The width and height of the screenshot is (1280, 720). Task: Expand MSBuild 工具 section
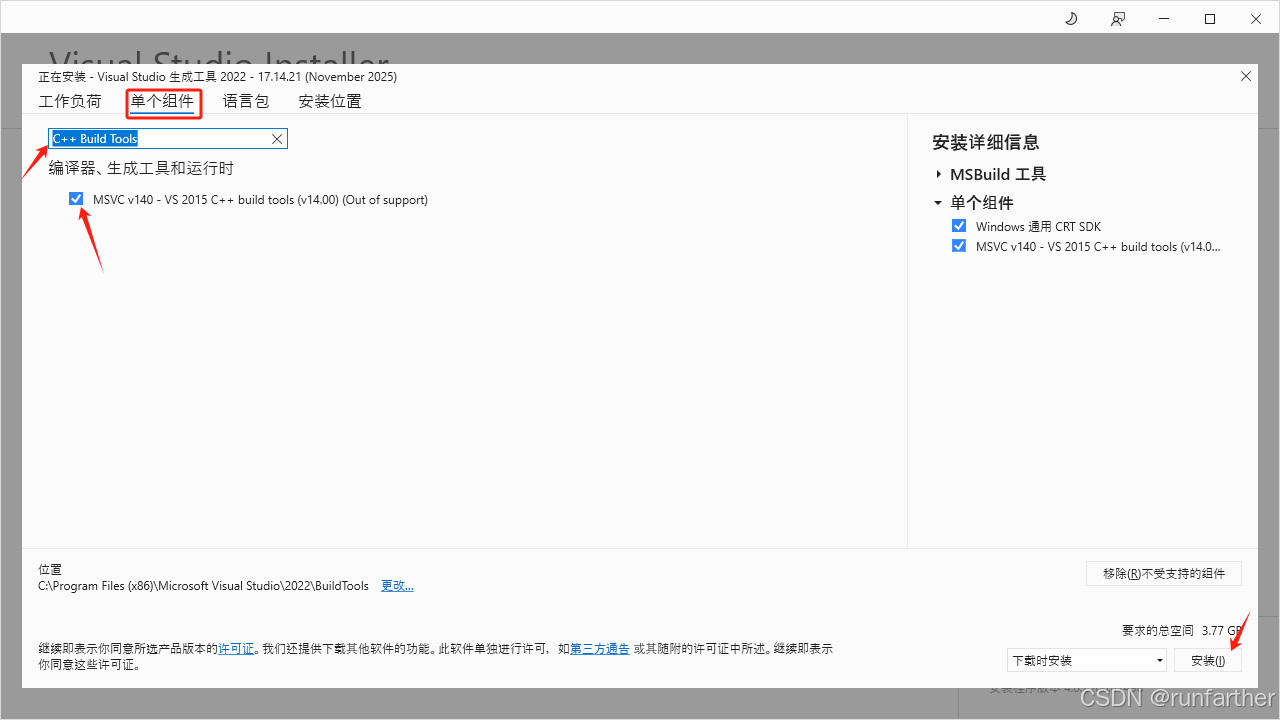coord(939,174)
